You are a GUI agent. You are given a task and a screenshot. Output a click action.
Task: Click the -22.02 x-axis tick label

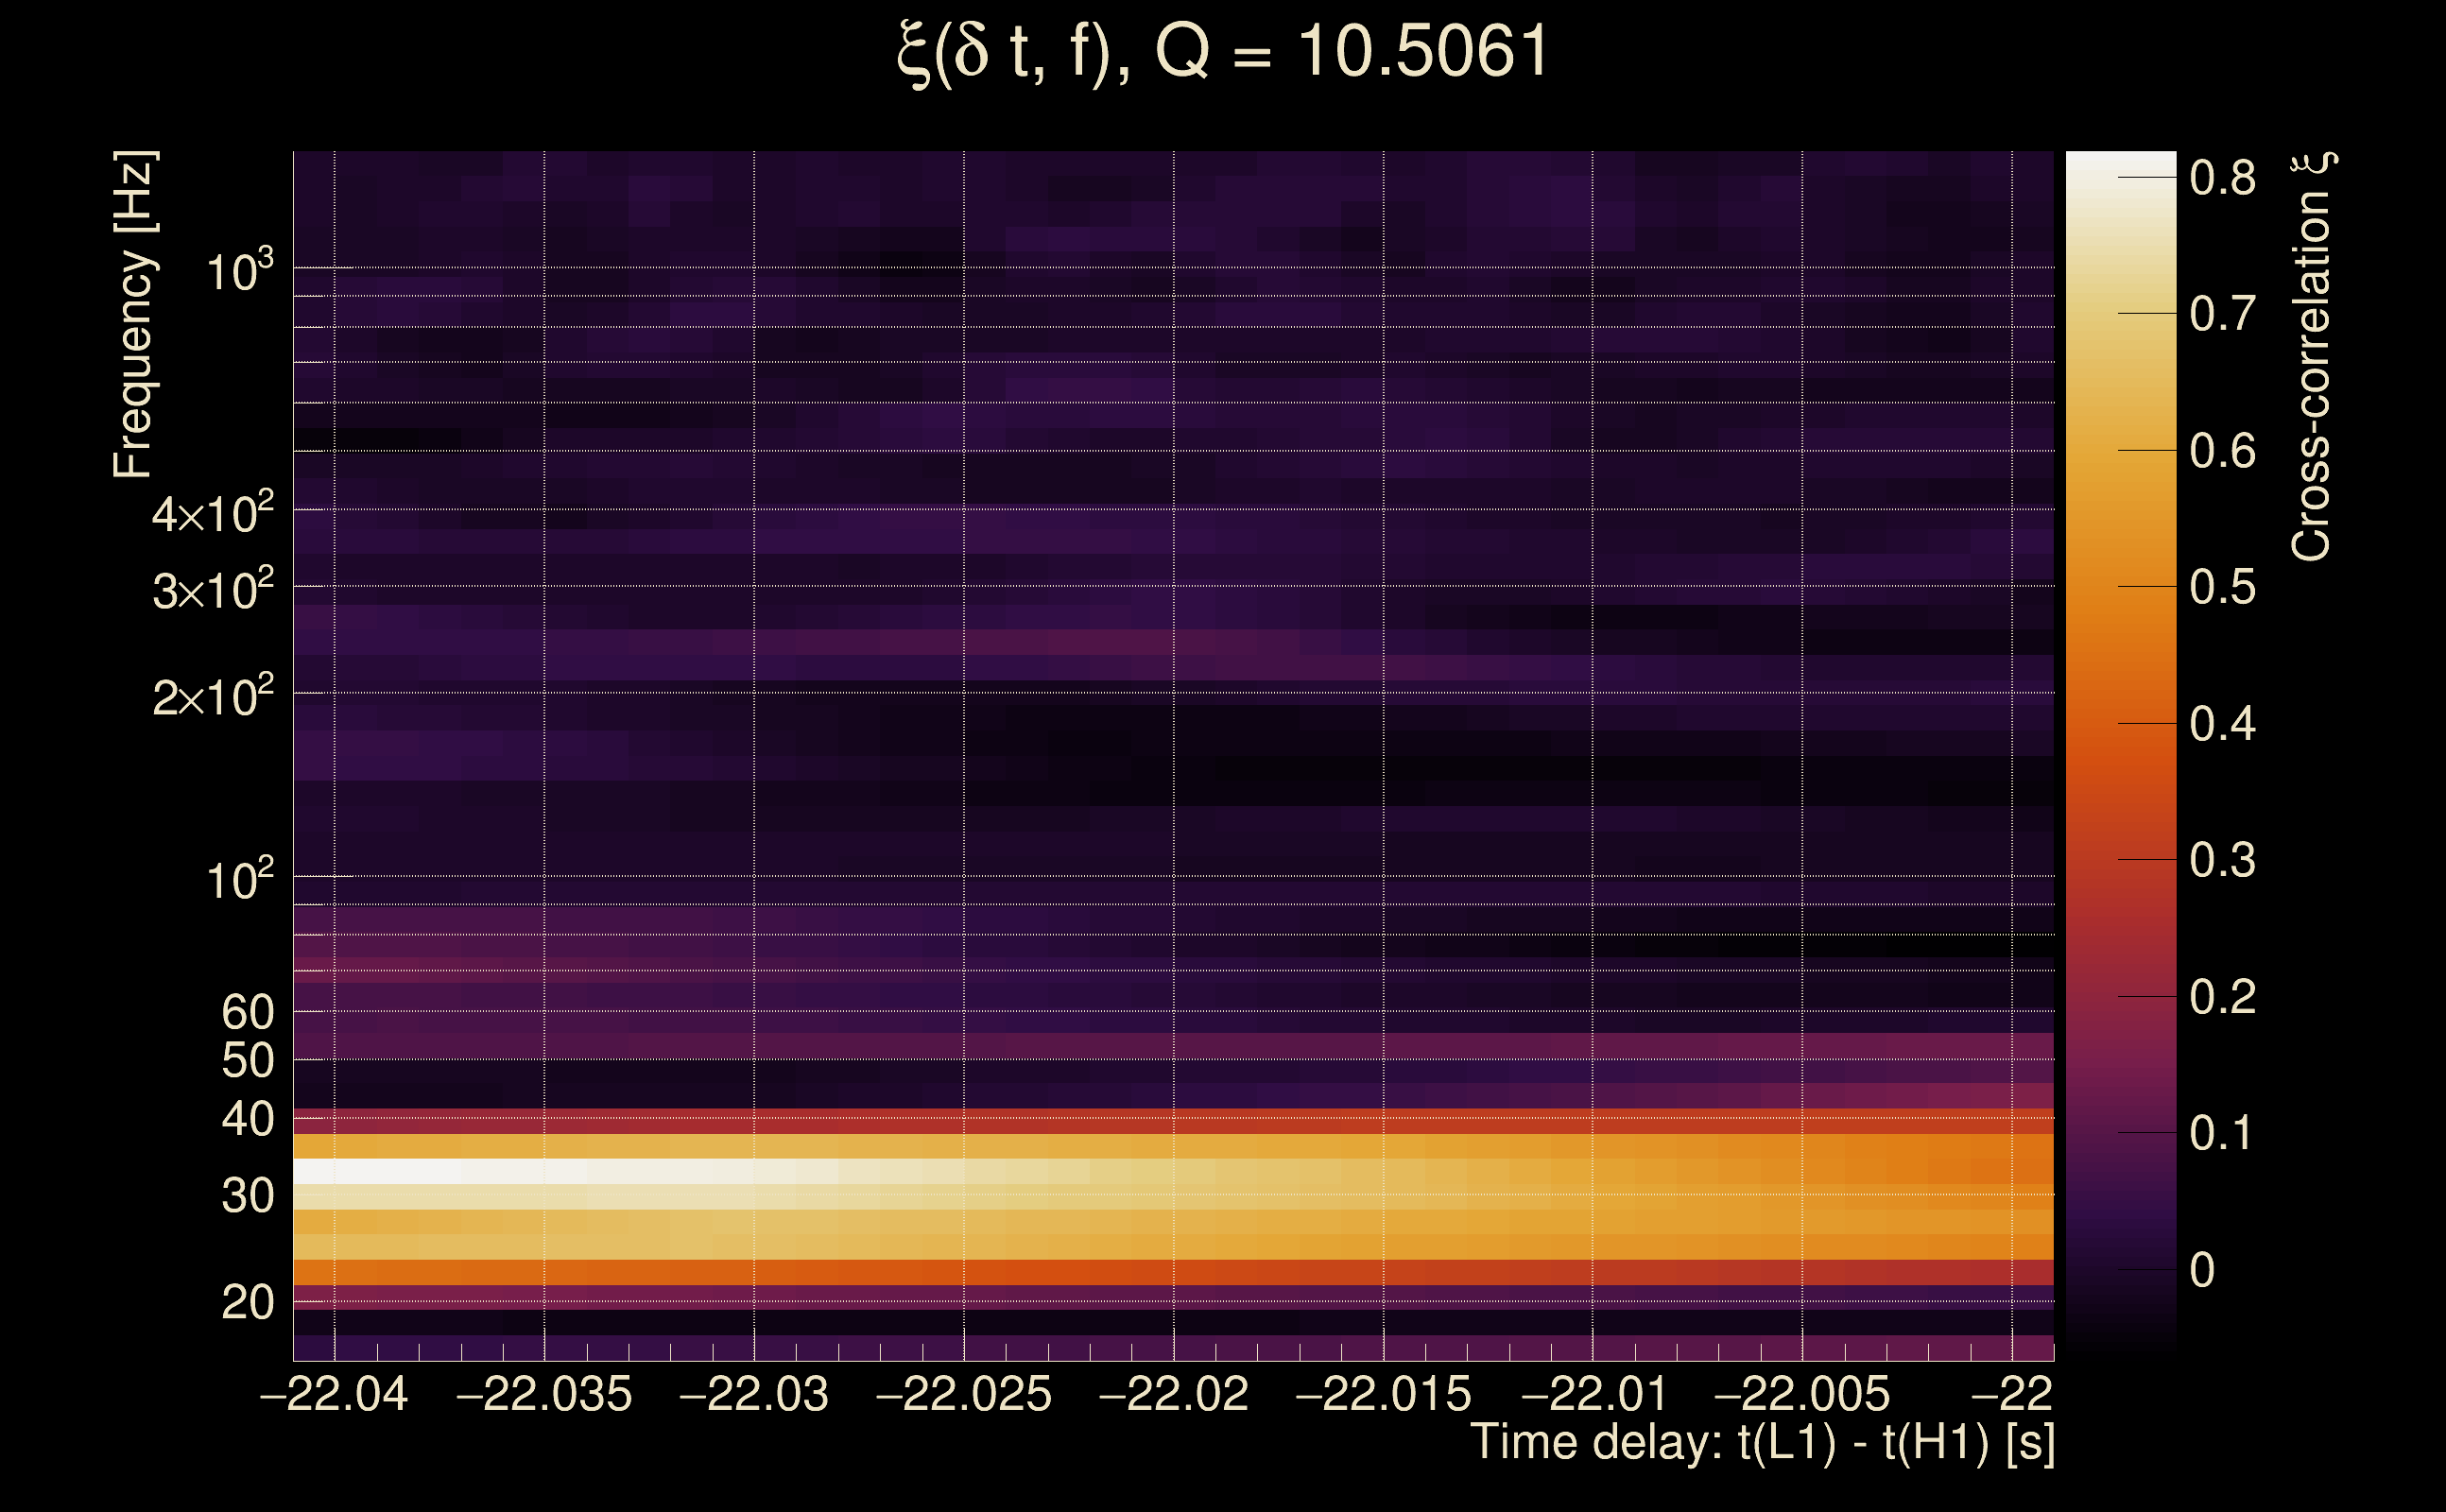click(x=1173, y=1394)
